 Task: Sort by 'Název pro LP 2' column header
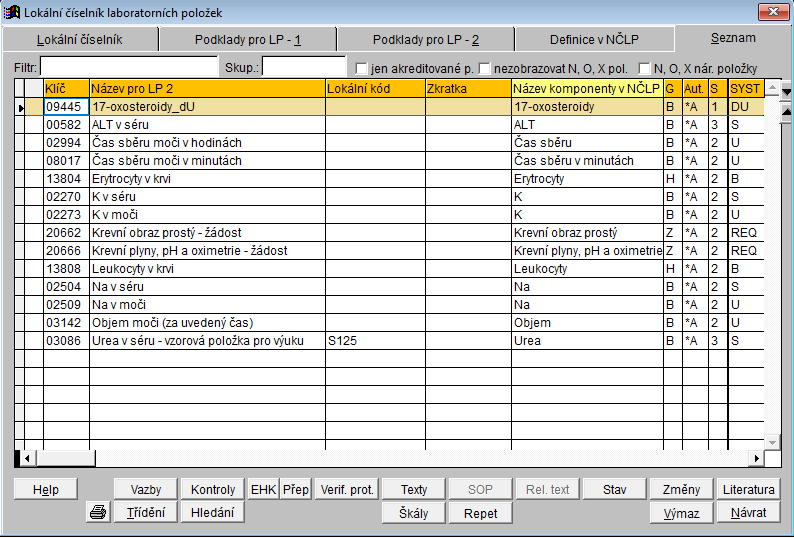pyautogui.click(x=207, y=89)
